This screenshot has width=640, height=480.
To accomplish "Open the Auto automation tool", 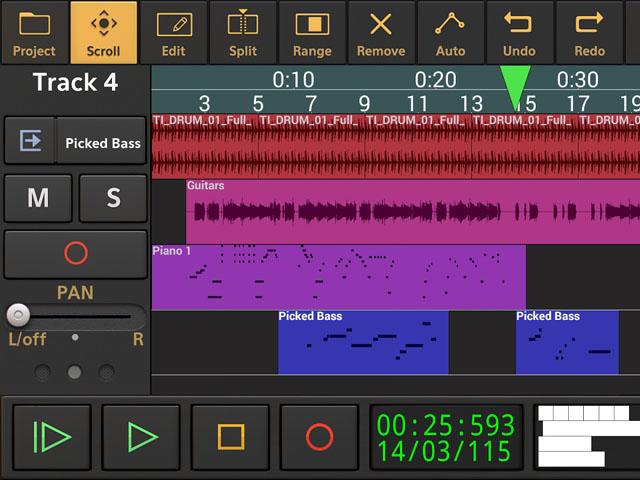I will 451,33.
